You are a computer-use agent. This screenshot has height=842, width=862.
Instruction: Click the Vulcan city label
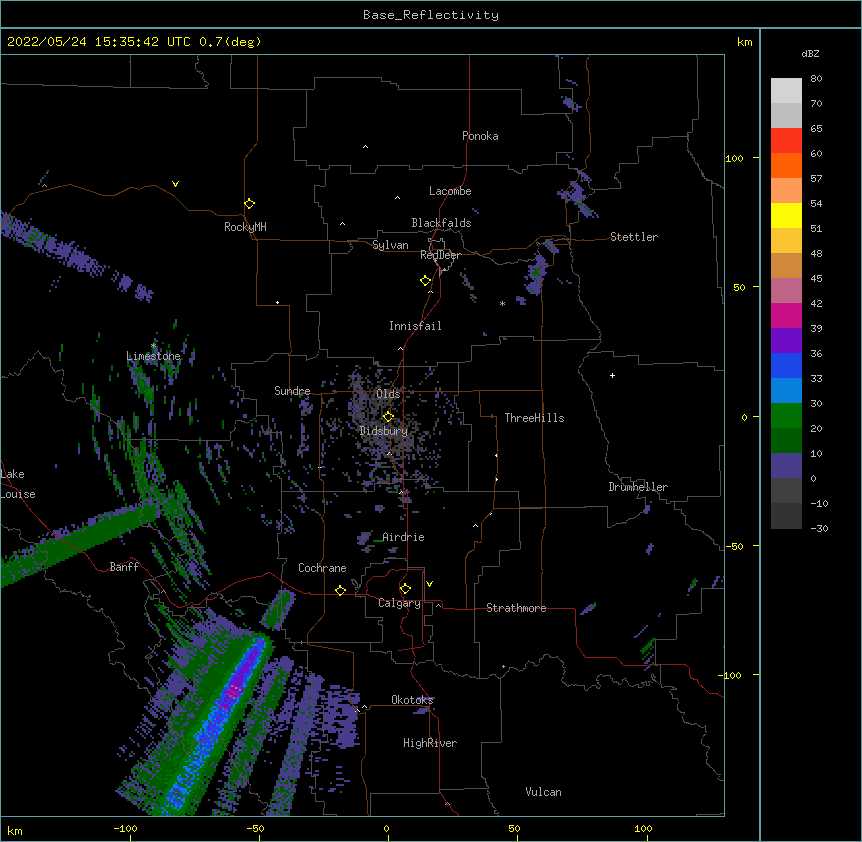543,792
